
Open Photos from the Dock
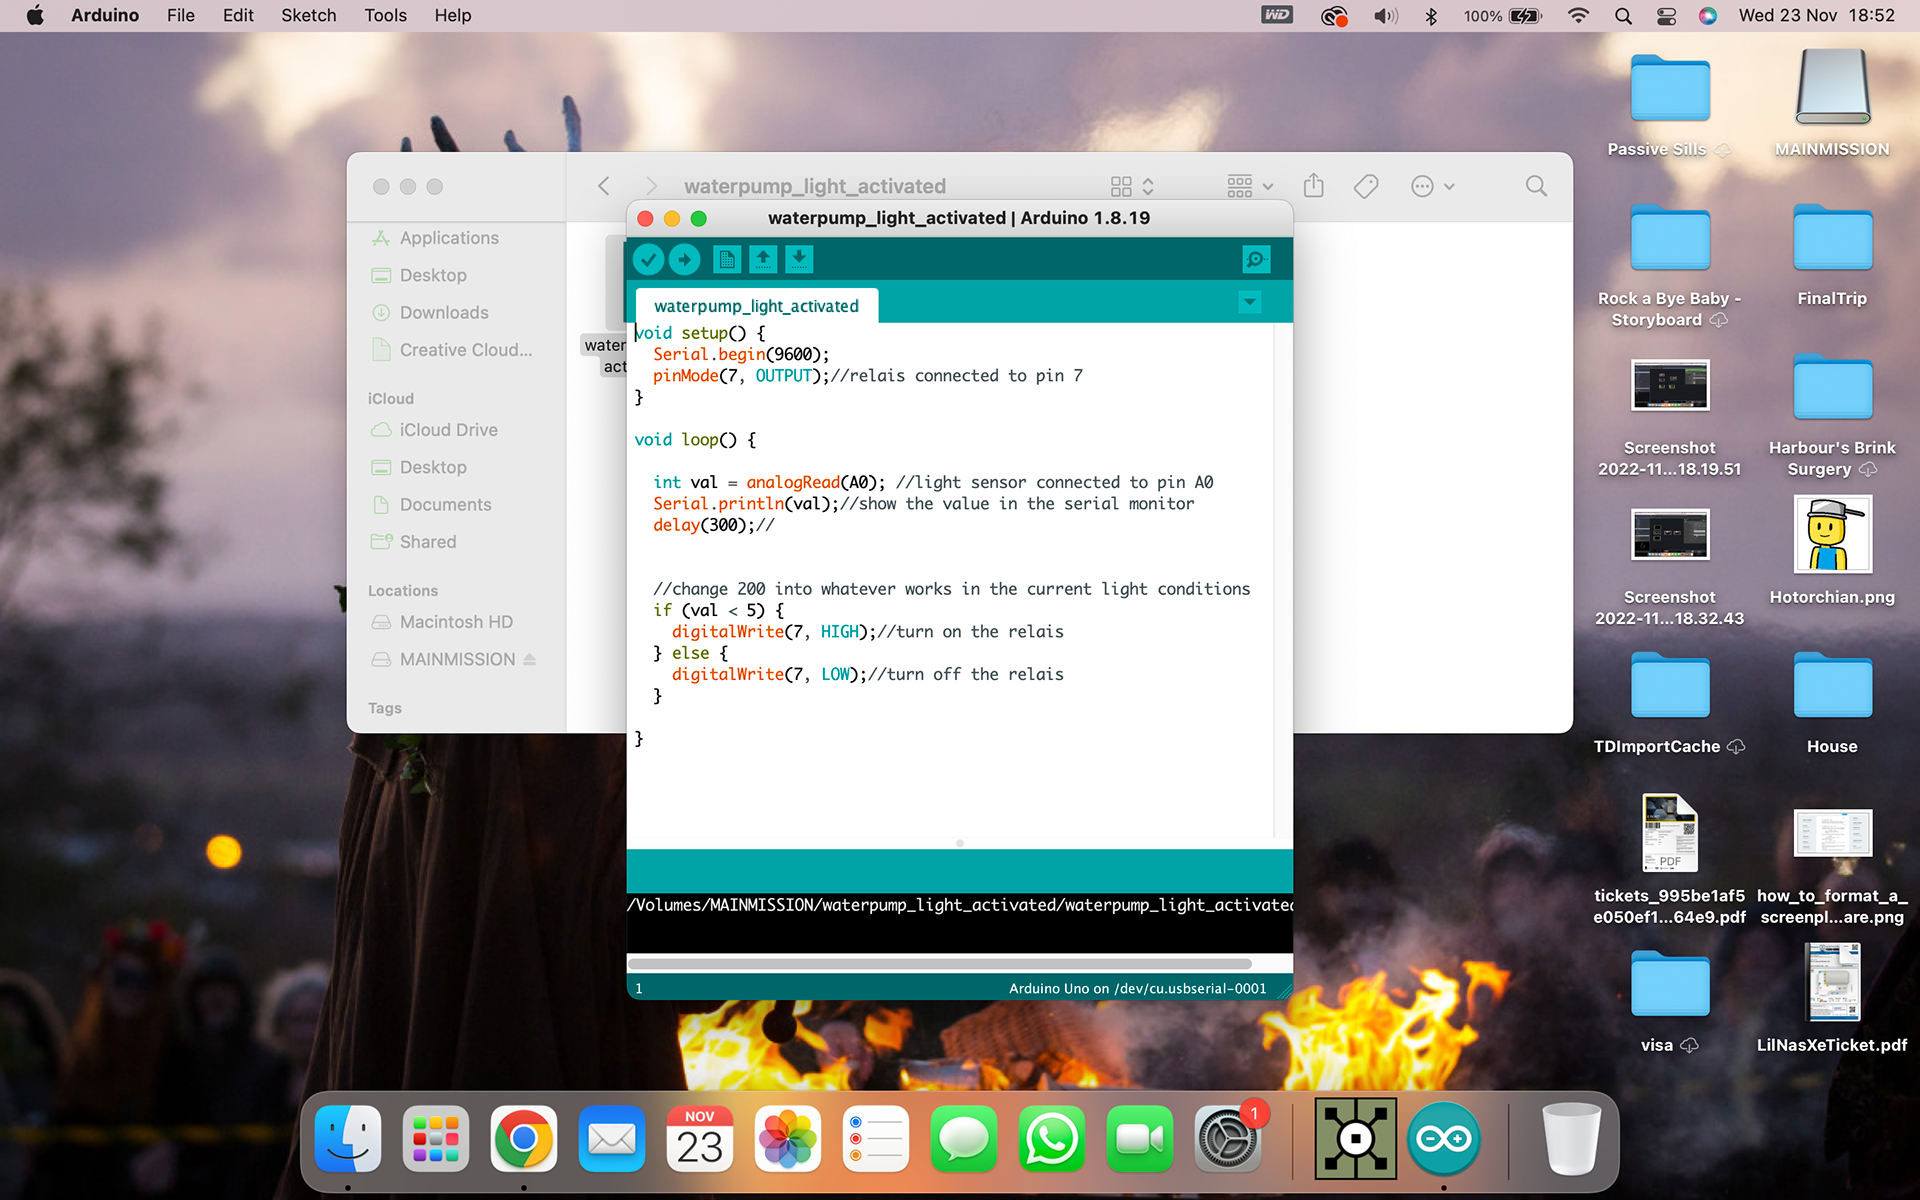788,1139
